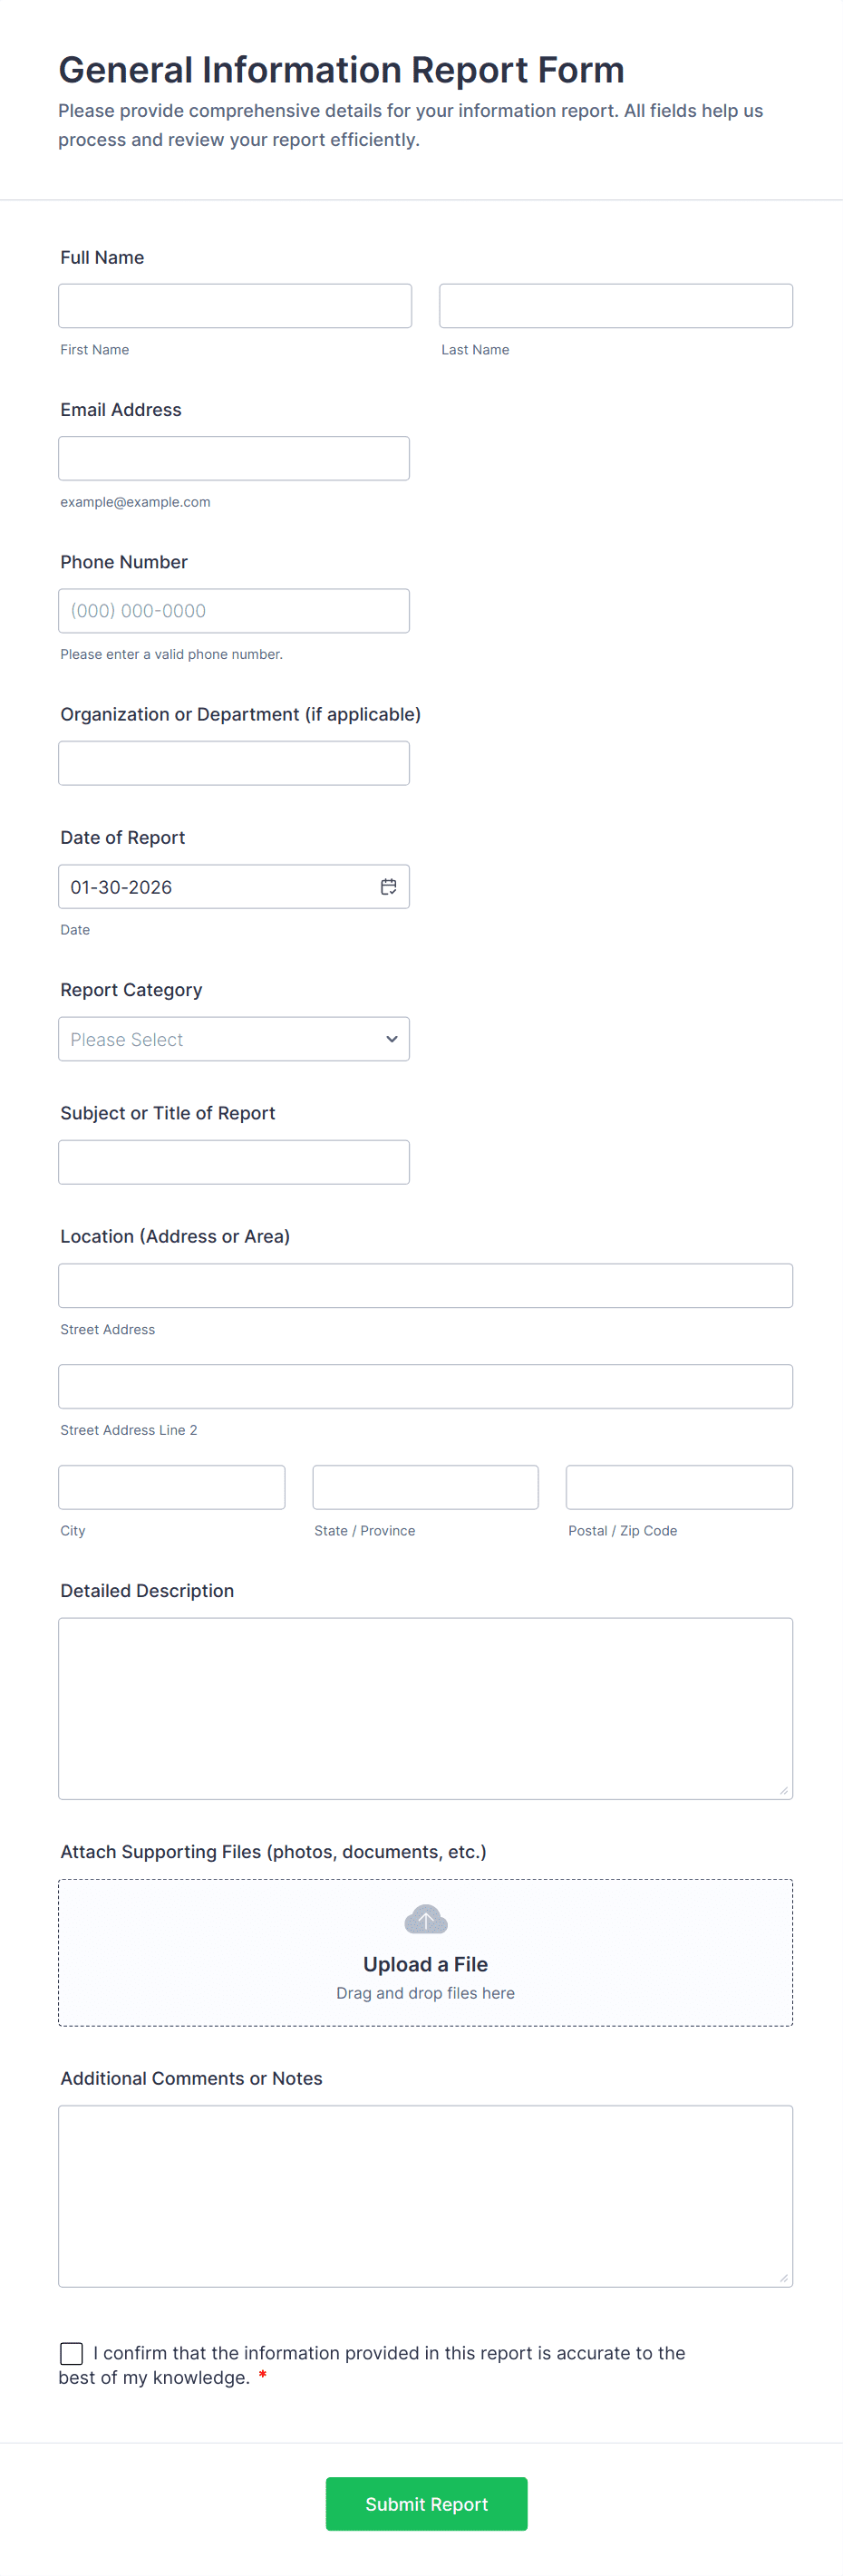The image size is (843, 2576).
Task: Select the Subject or Title field
Action: point(233,1162)
